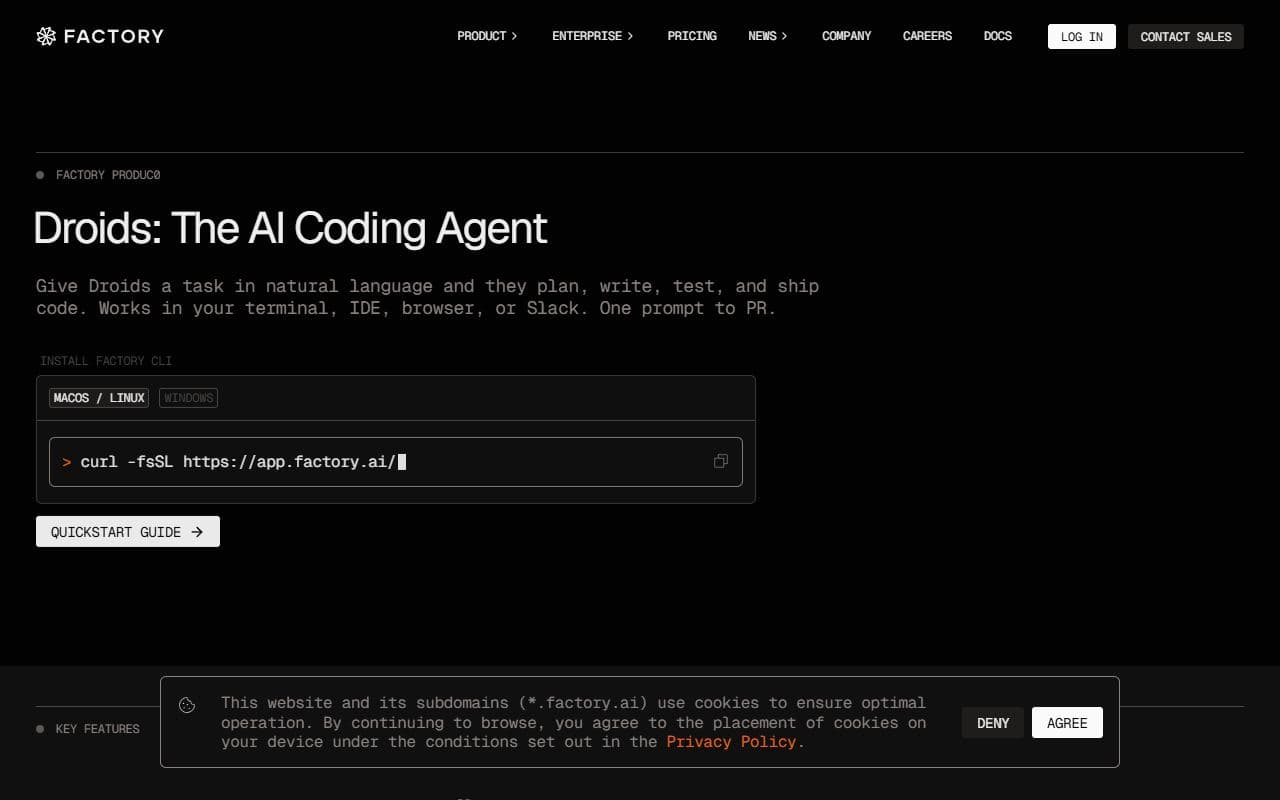Open the Company page
The image size is (1280, 800).
[846, 36]
